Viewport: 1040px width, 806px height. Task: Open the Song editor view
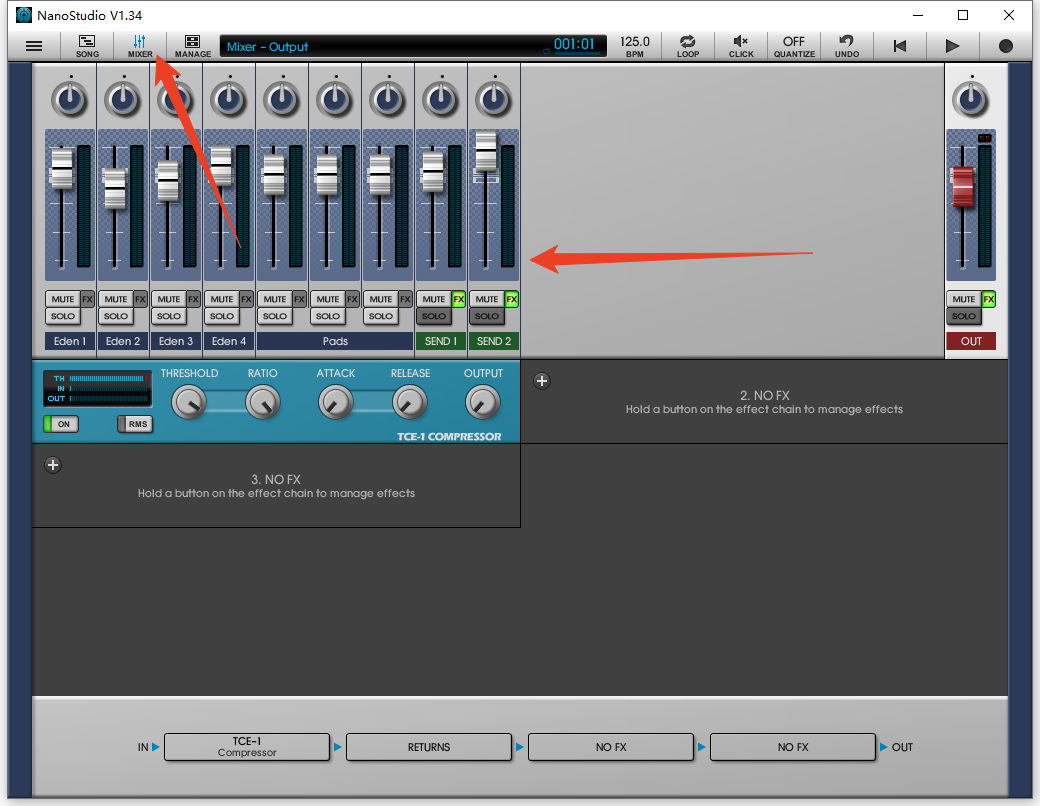(x=87, y=46)
